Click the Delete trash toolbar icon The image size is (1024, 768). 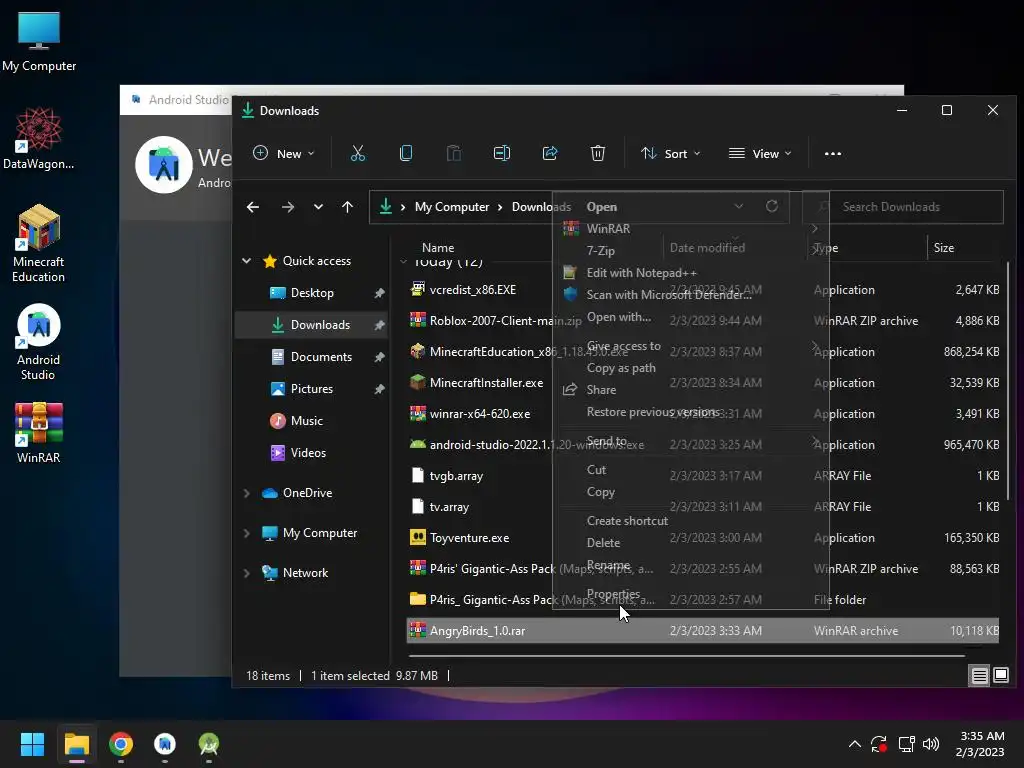point(598,153)
